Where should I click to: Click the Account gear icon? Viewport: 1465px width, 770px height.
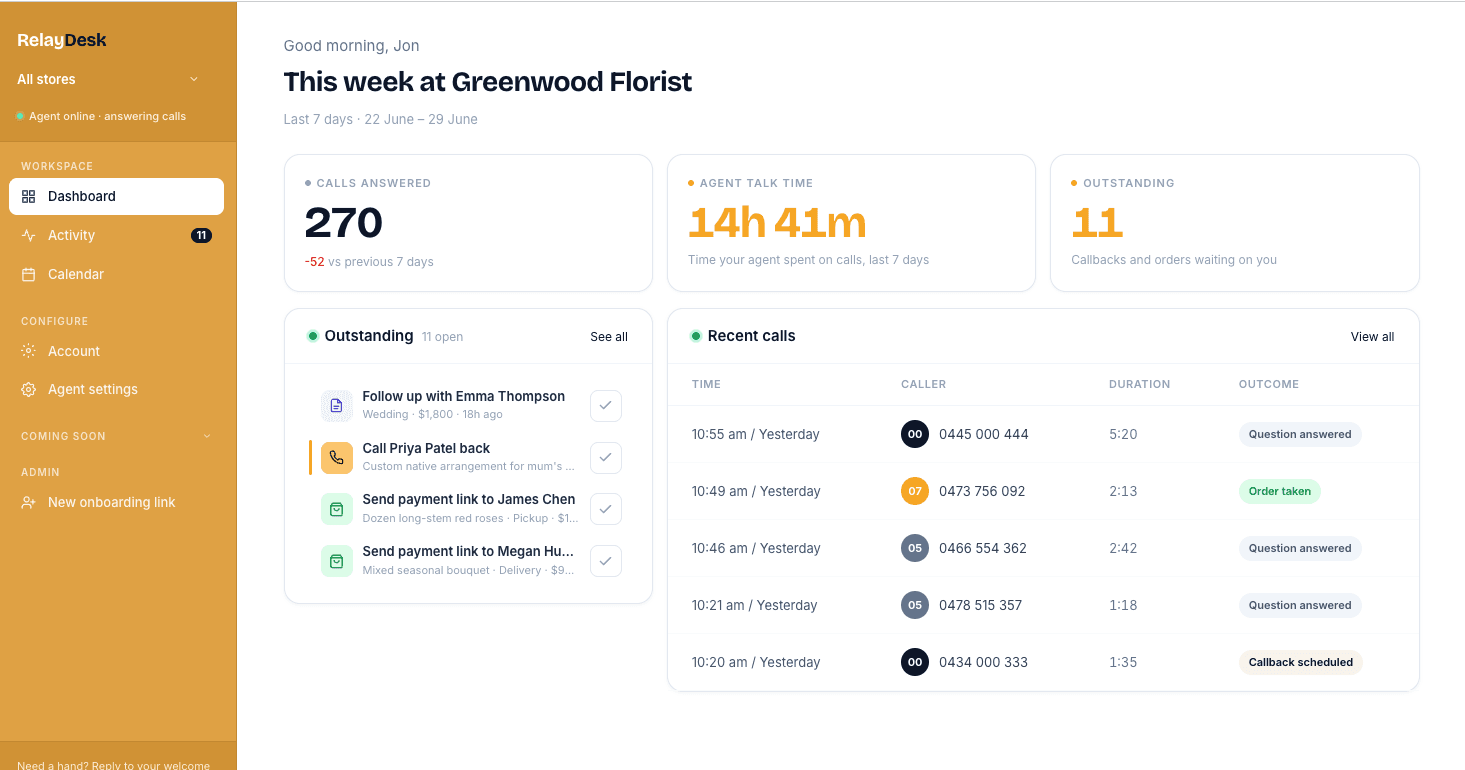point(28,351)
